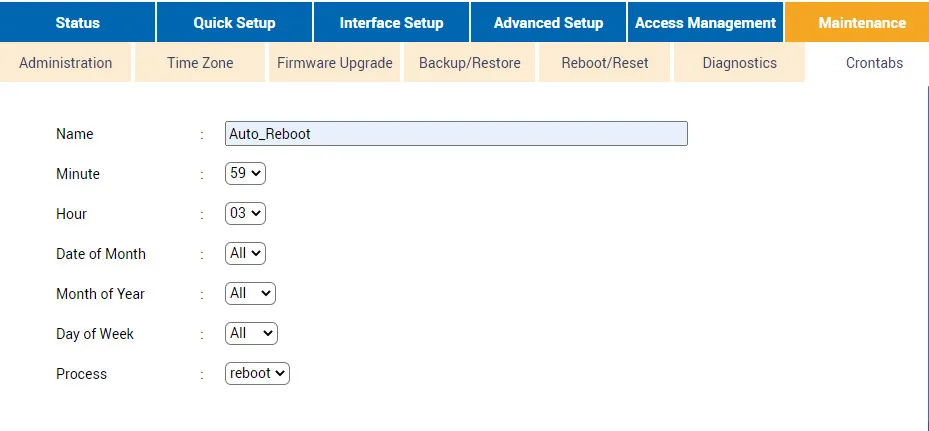The width and height of the screenshot is (929, 431).
Task: Expand the Date of Month dropdown
Action: [246, 254]
